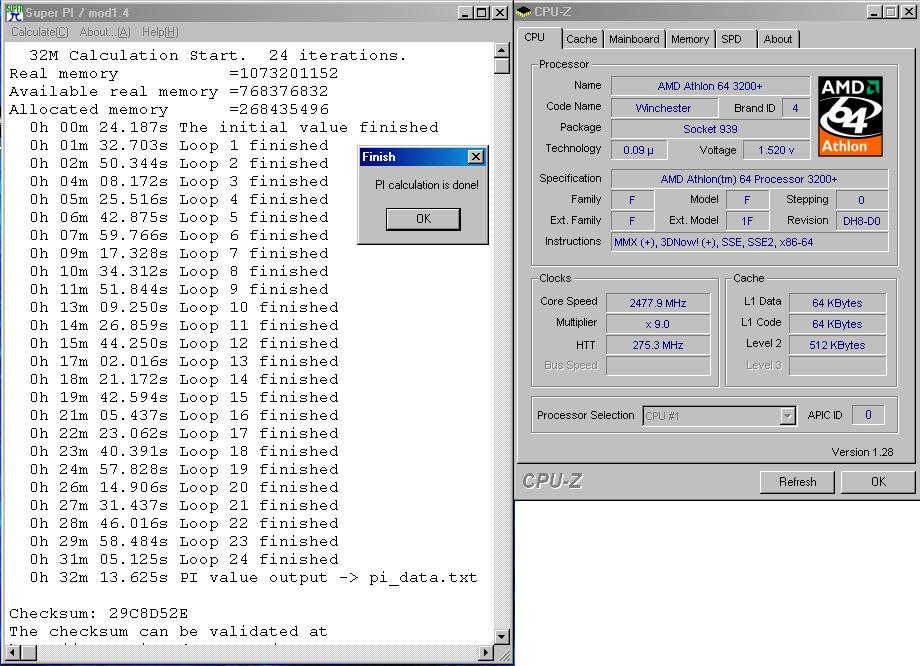Expand the Processor Selection dropdown arrow
The height and width of the screenshot is (666, 920).
pyautogui.click(x=788, y=416)
